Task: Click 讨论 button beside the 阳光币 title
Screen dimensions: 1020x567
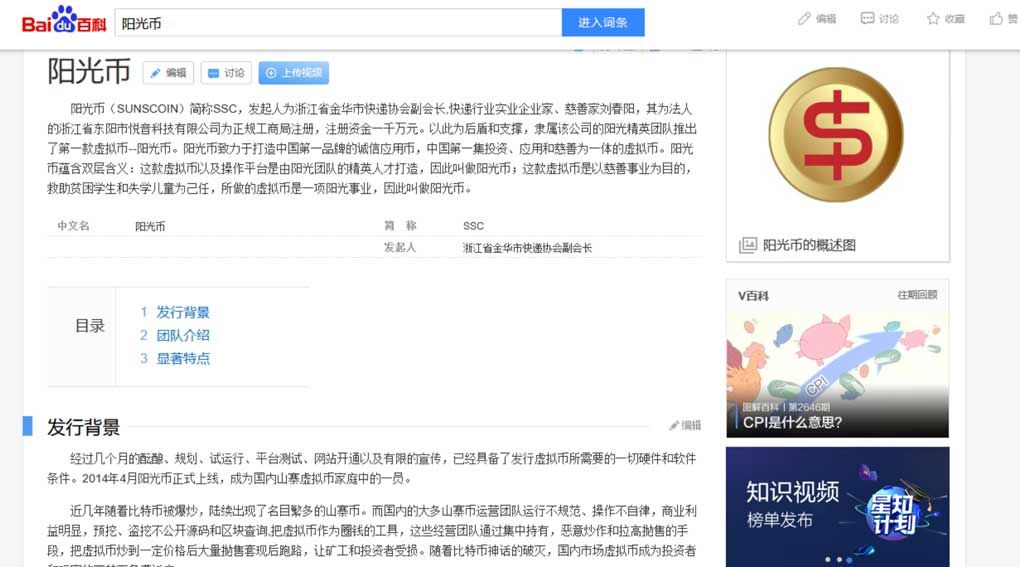Action: point(226,73)
